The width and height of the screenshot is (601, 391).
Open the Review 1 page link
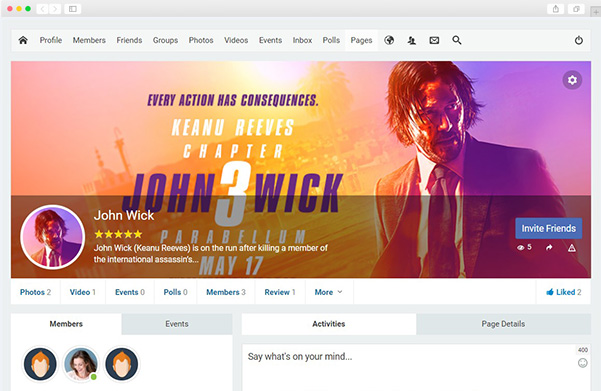280,292
